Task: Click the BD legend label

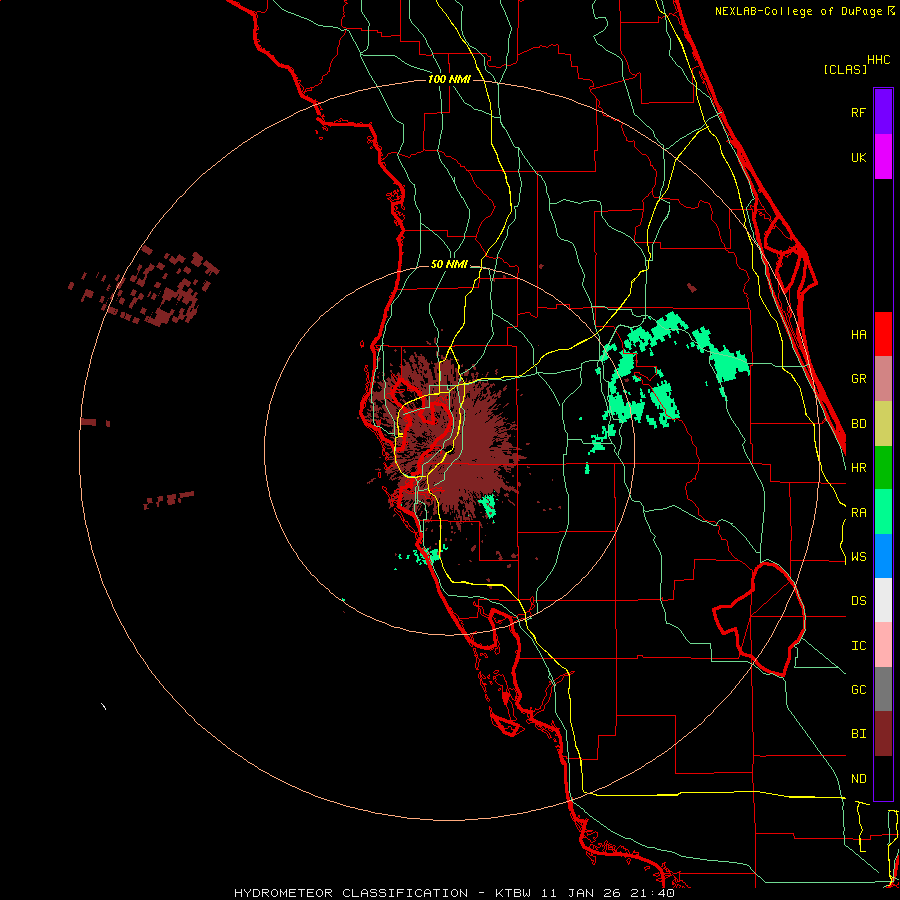Action: (858, 424)
